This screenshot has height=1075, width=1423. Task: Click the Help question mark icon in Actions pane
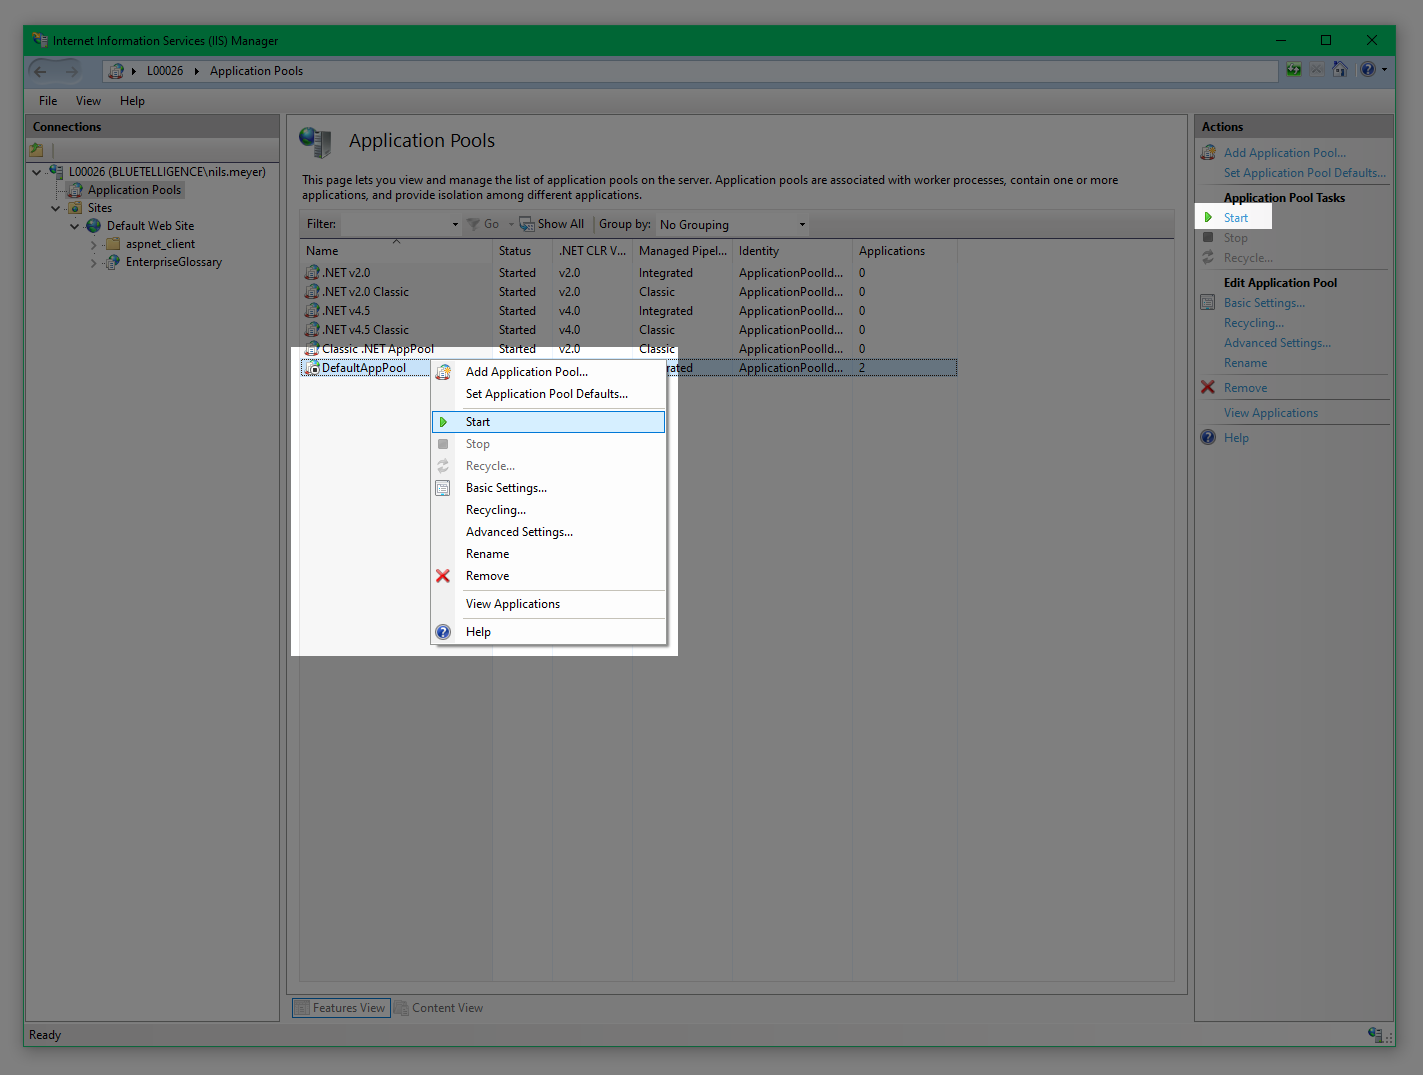(1208, 438)
